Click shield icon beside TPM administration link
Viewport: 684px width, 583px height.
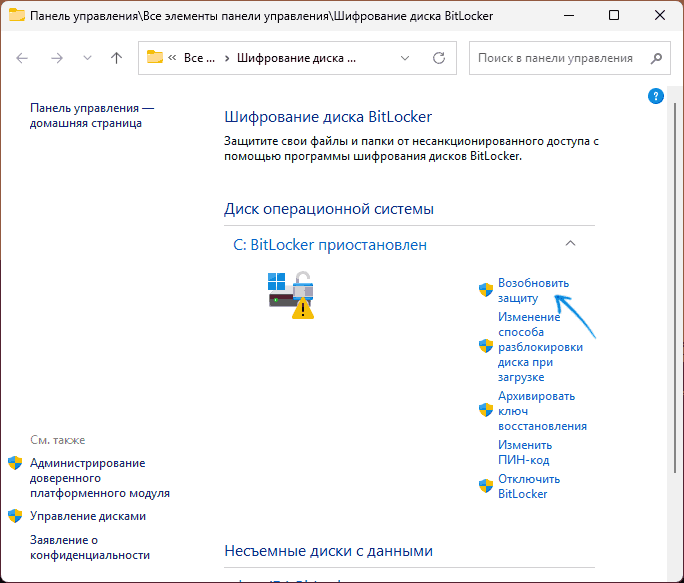[15, 463]
